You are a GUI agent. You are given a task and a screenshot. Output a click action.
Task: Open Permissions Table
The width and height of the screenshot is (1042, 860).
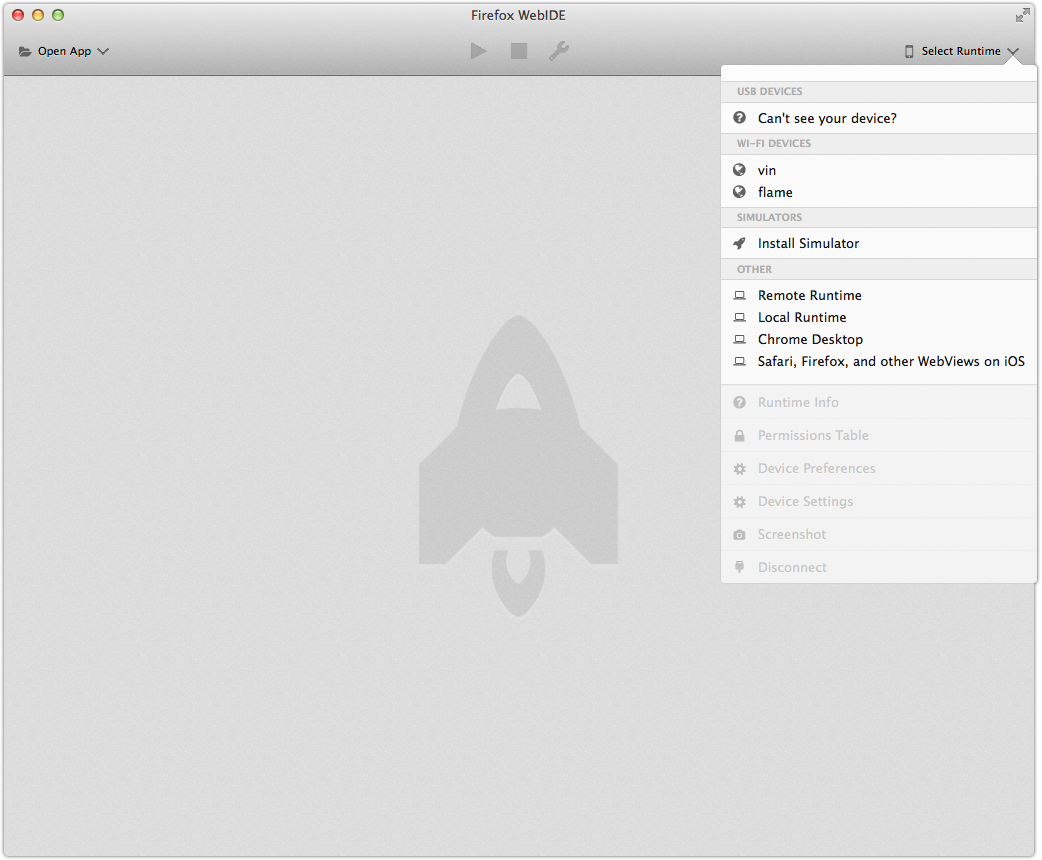point(879,435)
